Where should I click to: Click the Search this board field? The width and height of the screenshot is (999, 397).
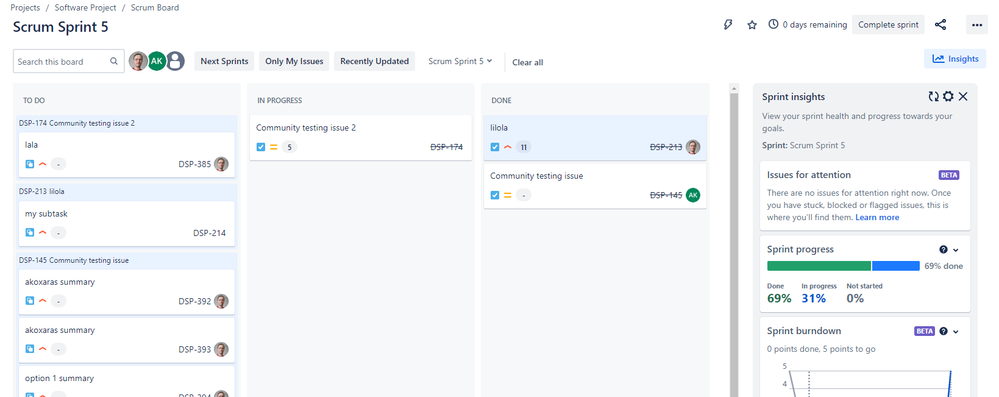pos(69,61)
